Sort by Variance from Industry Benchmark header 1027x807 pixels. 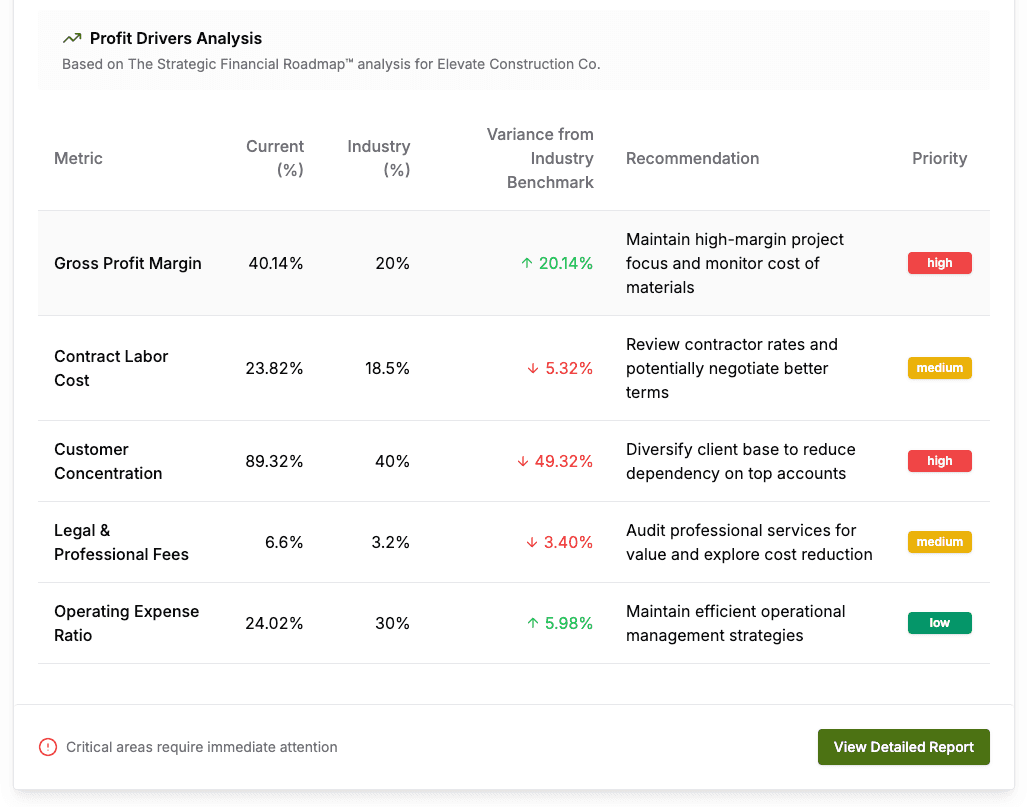[x=540, y=158]
